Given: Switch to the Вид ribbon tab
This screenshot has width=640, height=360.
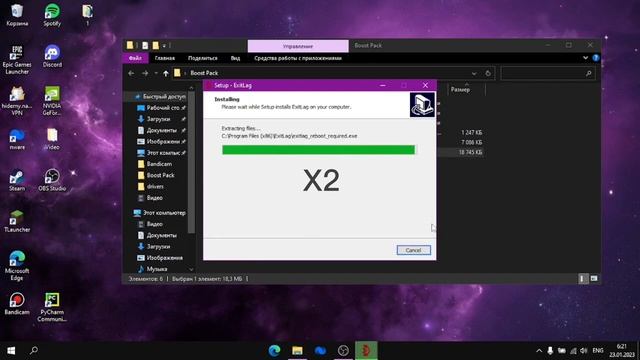Looking at the screenshot, I should 236,58.
